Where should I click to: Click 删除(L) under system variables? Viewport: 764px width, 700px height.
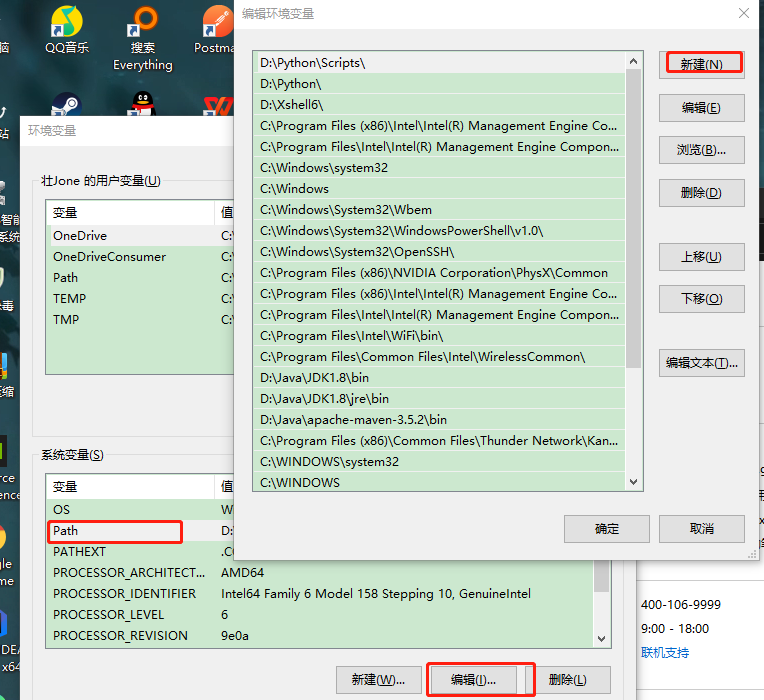[x=568, y=680]
